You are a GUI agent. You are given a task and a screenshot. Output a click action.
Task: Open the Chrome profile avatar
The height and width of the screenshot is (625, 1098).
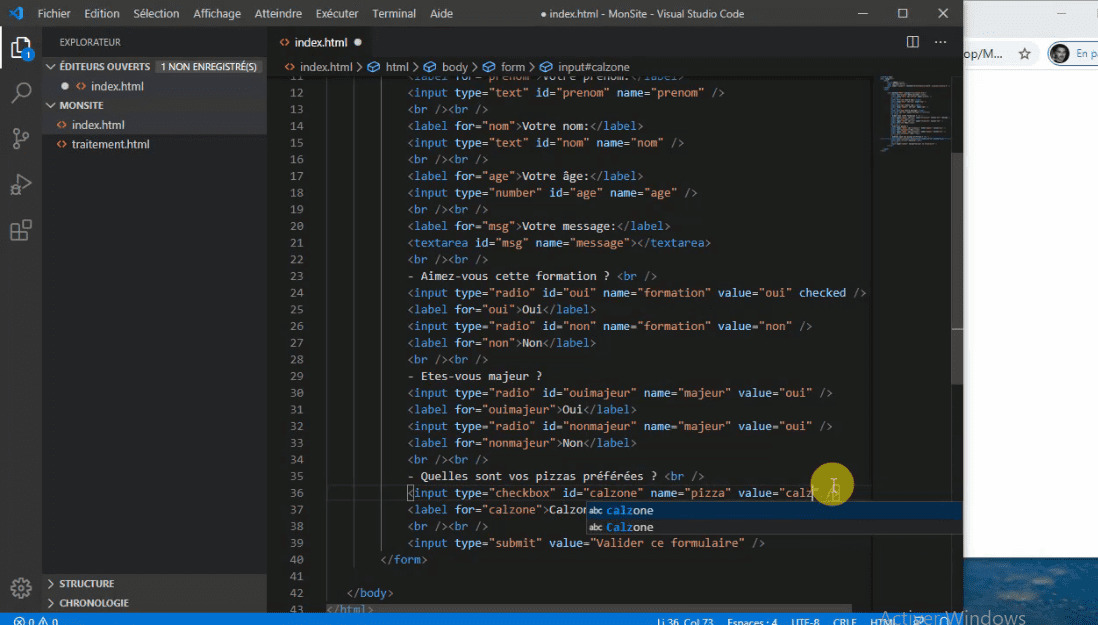click(x=1059, y=53)
